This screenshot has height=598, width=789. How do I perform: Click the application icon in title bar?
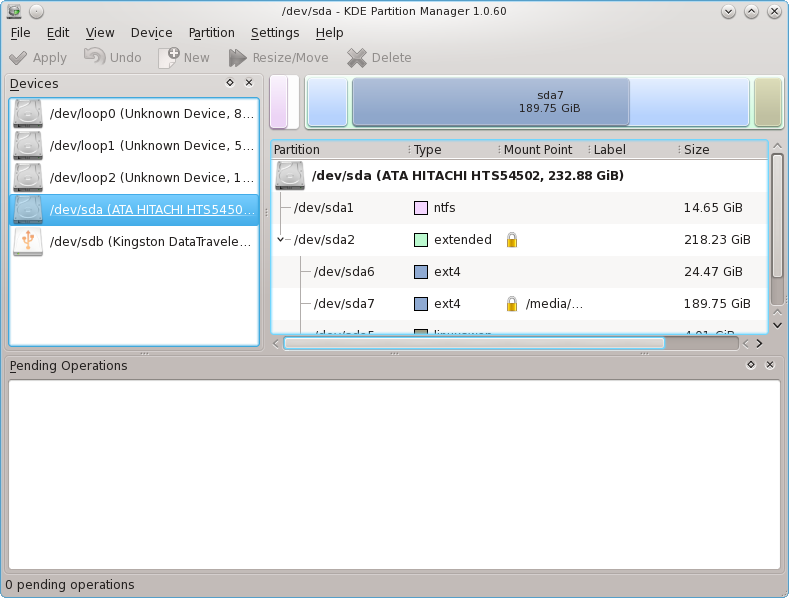pos(14,11)
